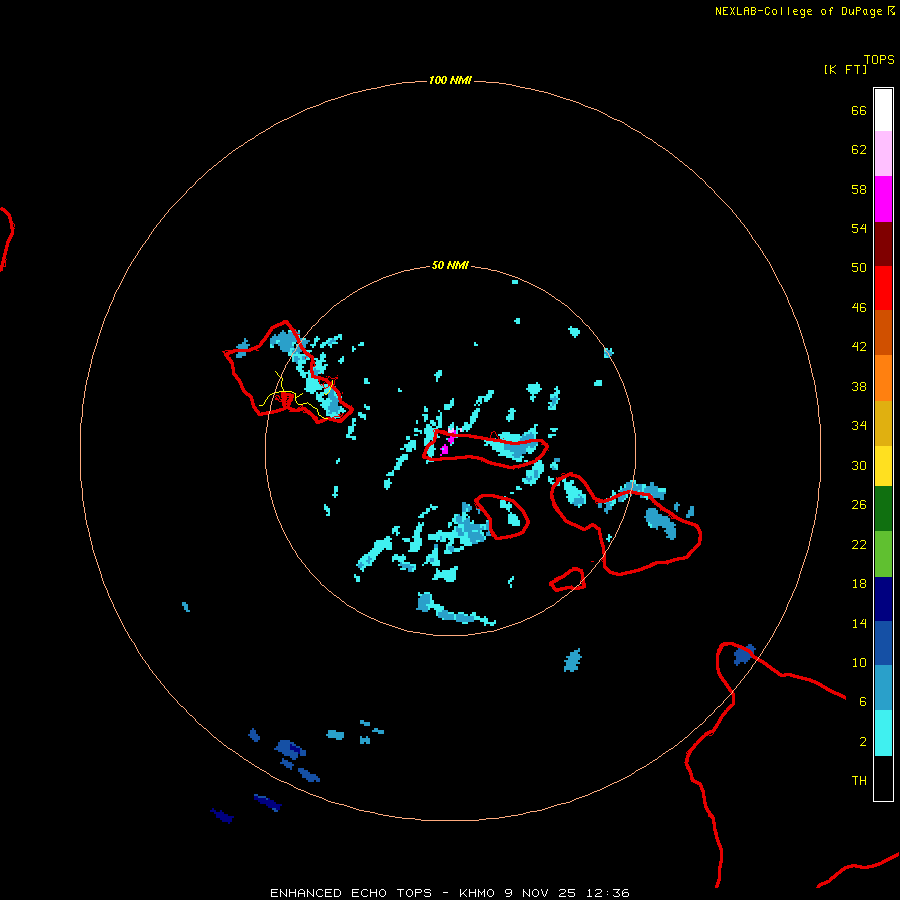Click the light blue 10 kft legend swatch

pyautogui.click(x=883, y=688)
